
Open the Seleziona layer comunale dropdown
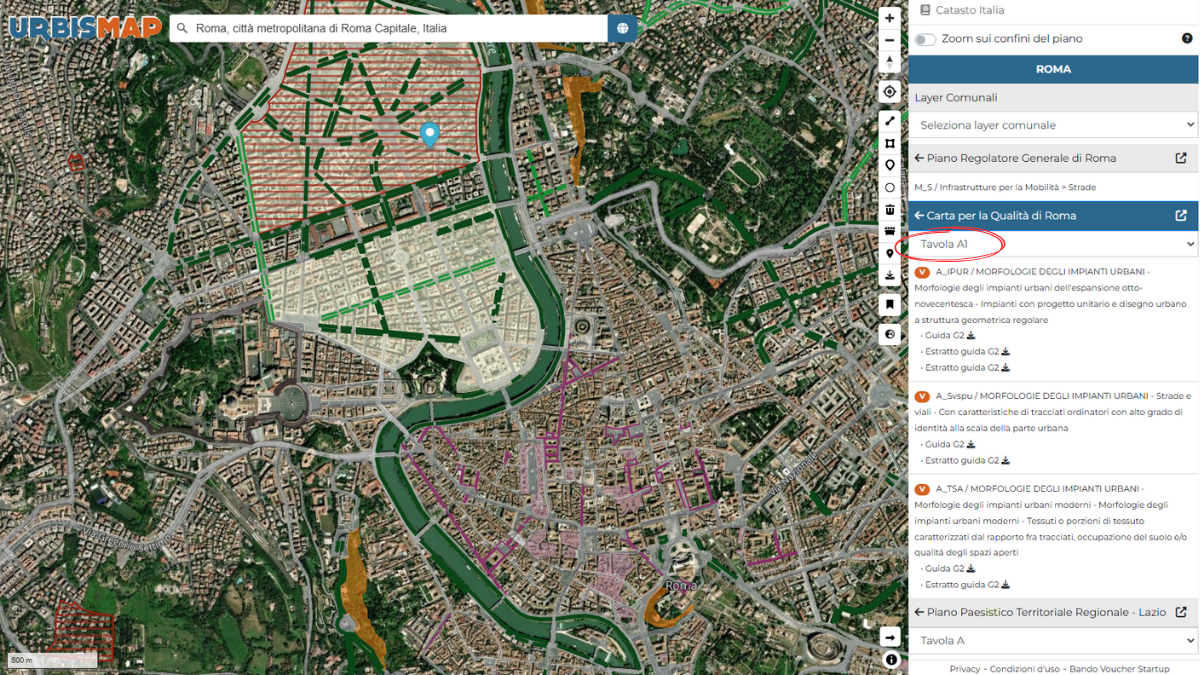tap(1052, 124)
